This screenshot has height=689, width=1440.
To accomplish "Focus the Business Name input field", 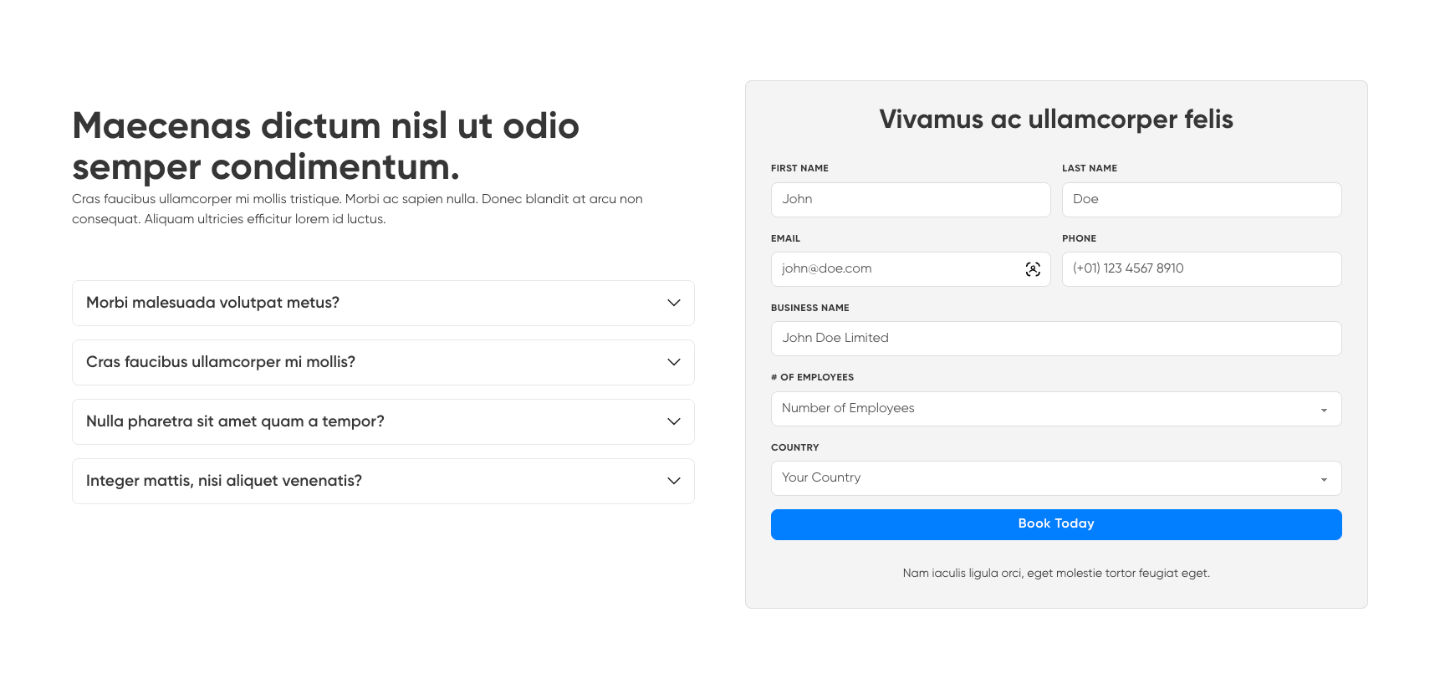I will (x=1055, y=338).
